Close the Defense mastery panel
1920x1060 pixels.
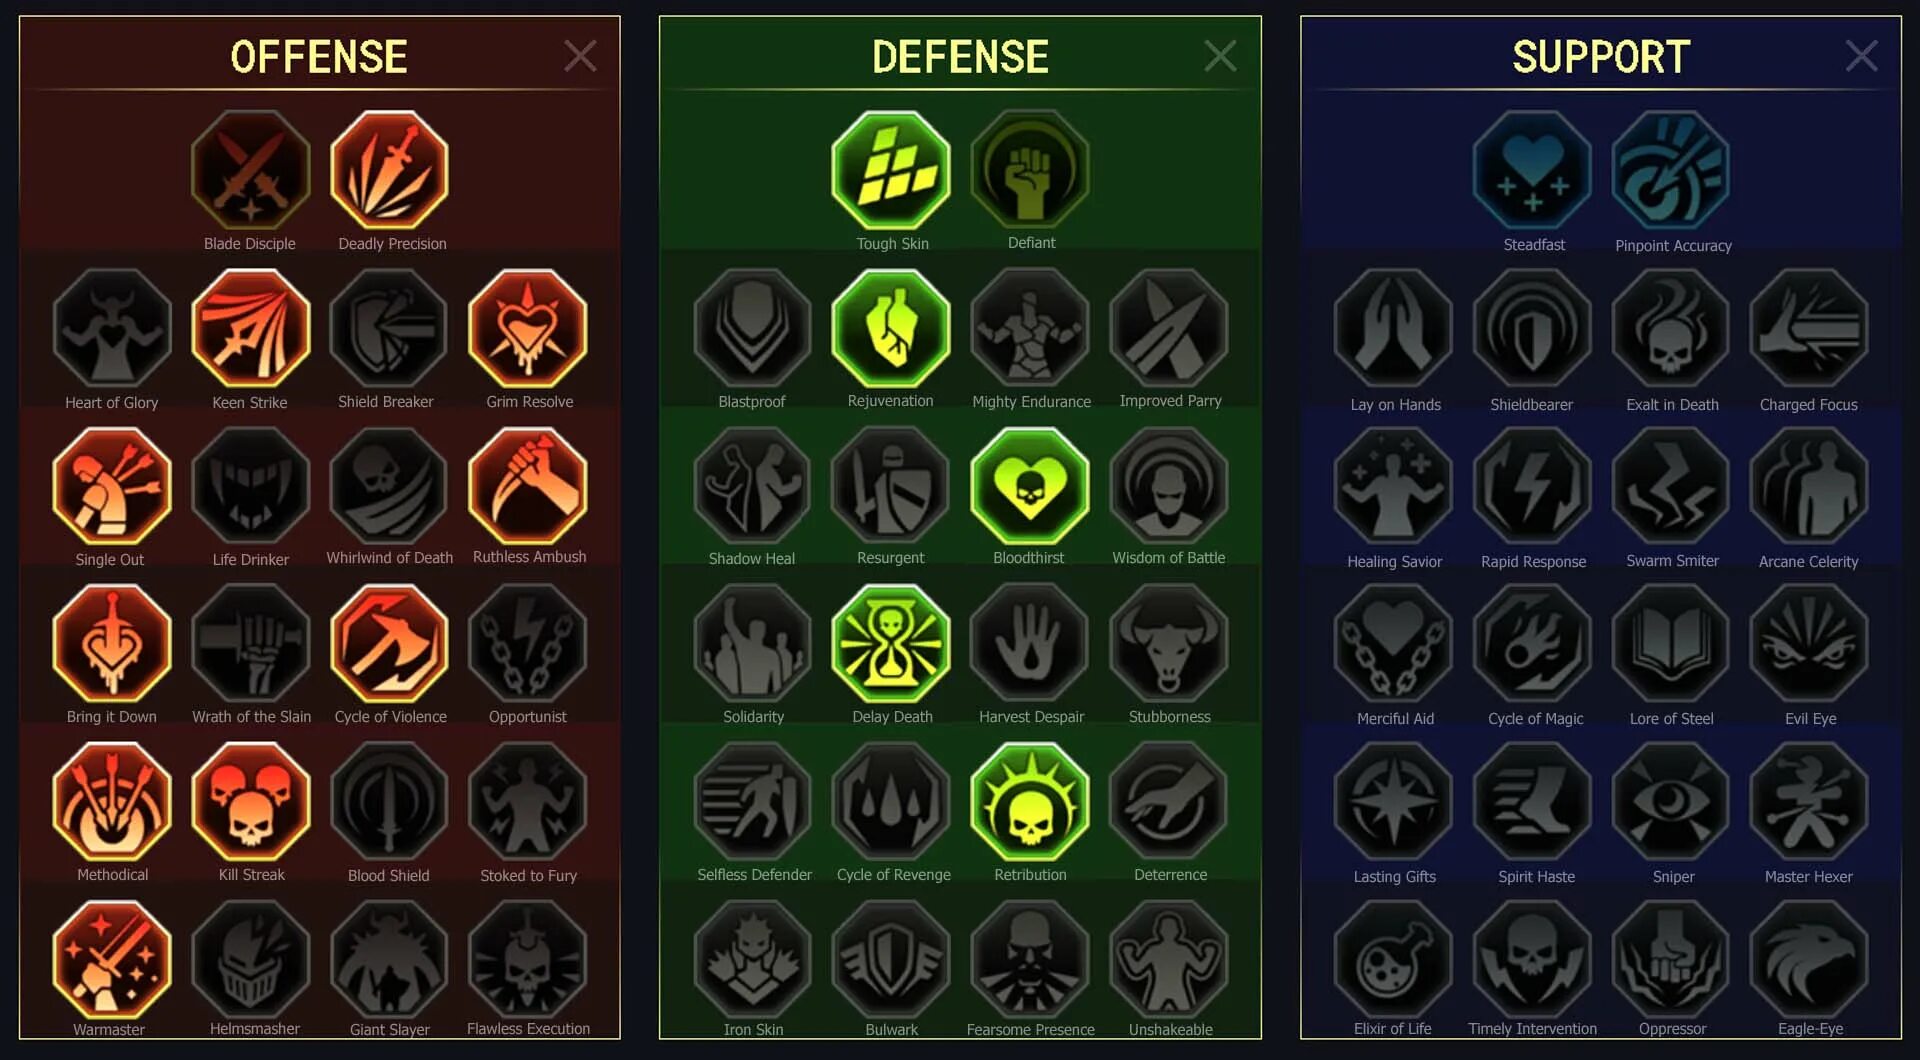click(1220, 56)
